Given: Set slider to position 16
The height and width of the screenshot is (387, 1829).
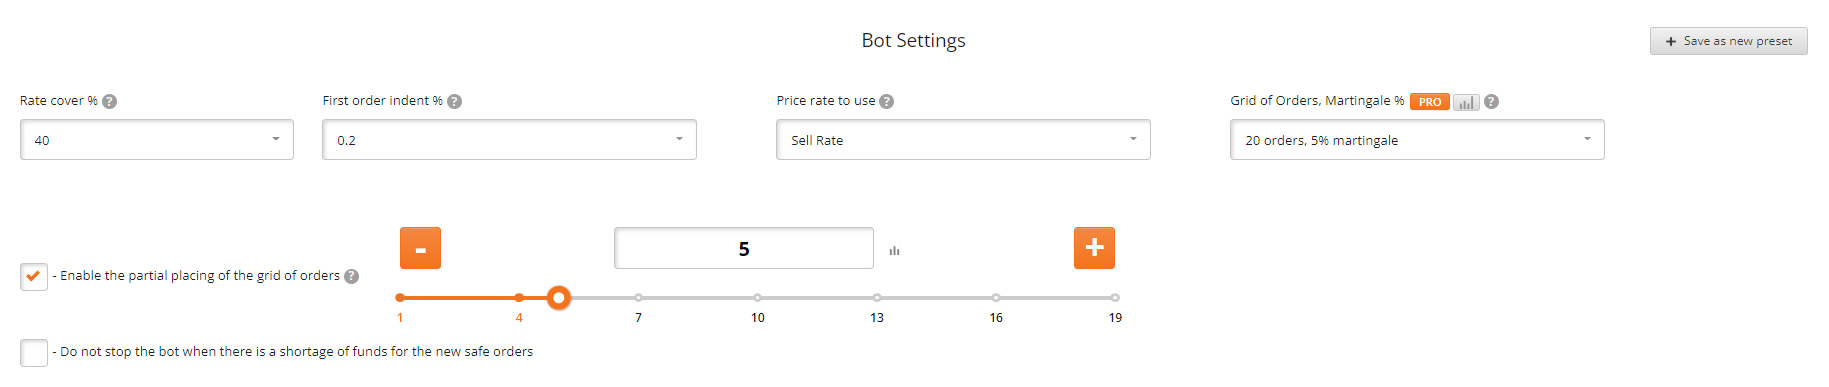Looking at the screenshot, I should pos(996,298).
